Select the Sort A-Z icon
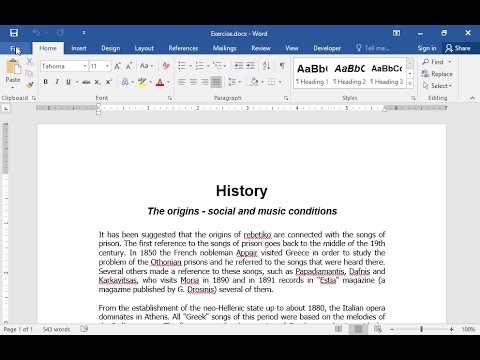Screen dimensions: 480x360 coord(266,66)
